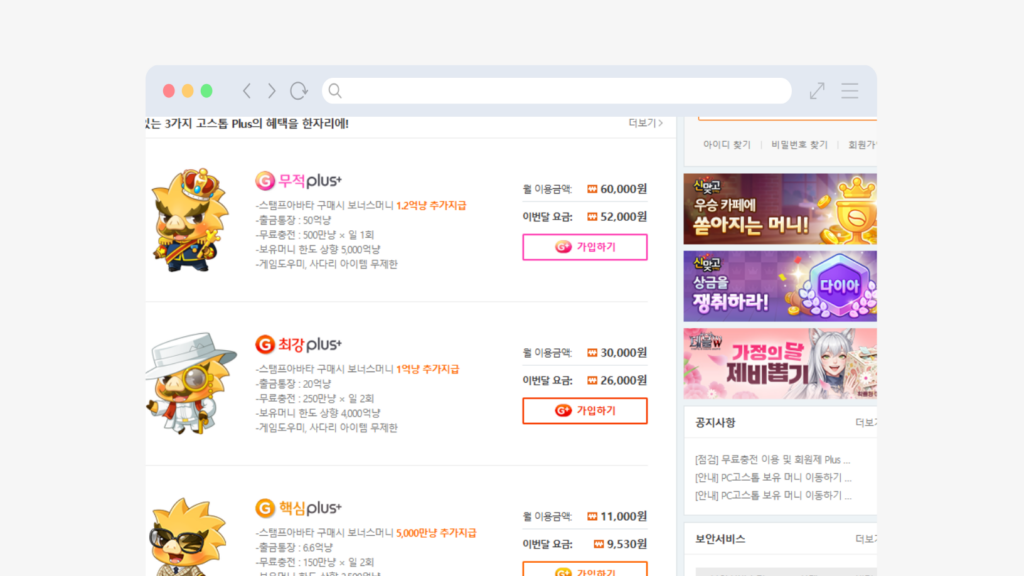Click the 무료충전 : 500만냥 × 일 1회 line

pos(315,234)
